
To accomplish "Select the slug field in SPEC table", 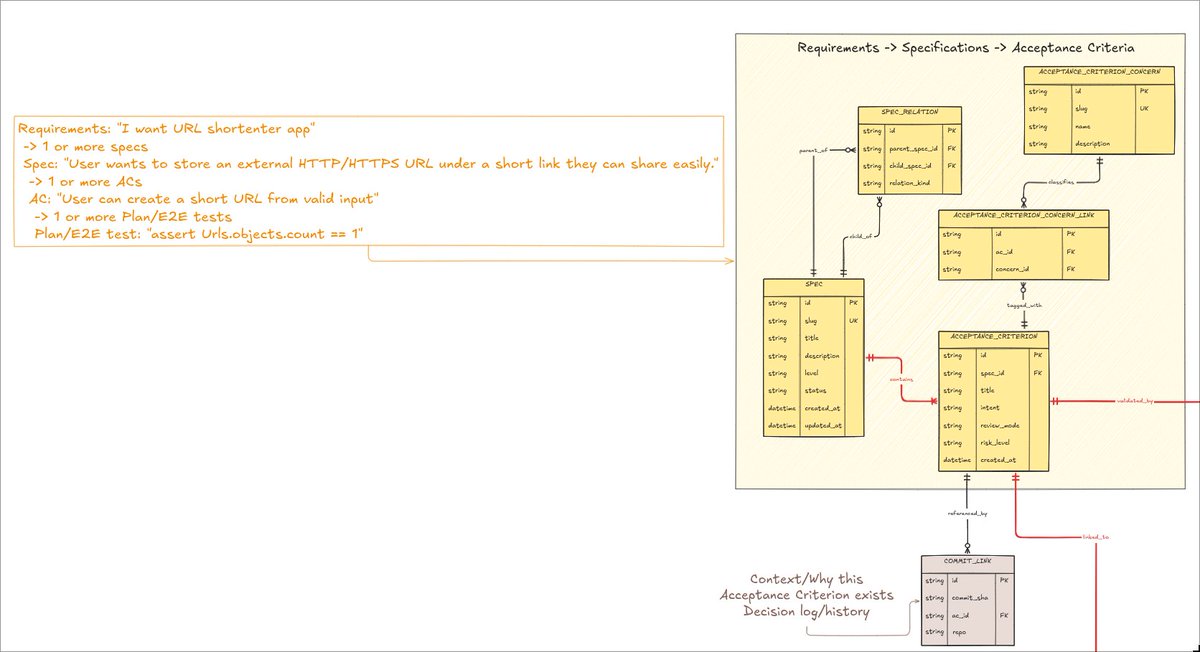I will pos(811,321).
